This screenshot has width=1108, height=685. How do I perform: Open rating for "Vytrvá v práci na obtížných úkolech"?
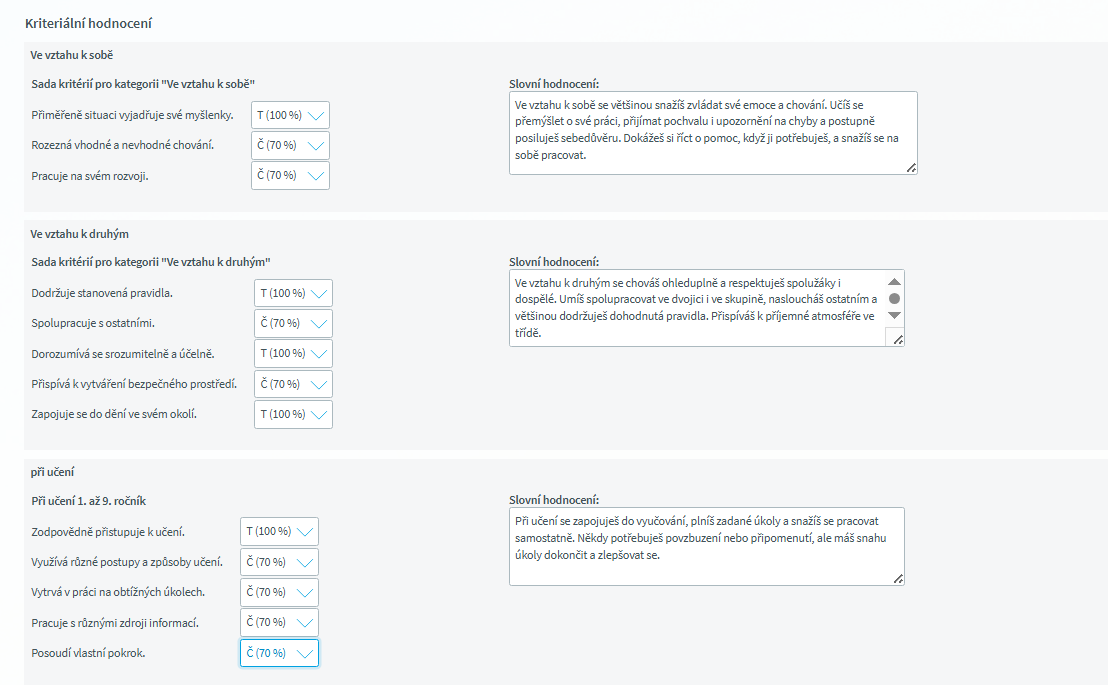[280, 592]
